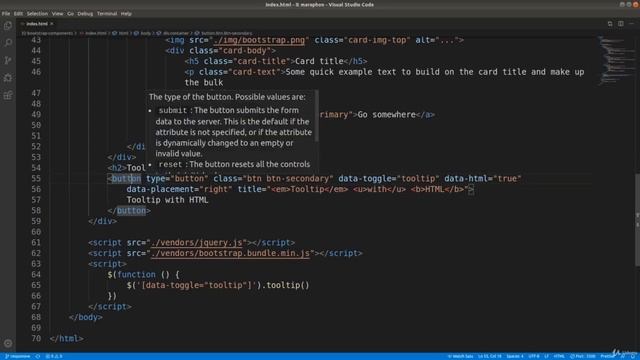Click the ./vendors/bootstrap.bundle.min.js link on line 62

point(231,253)
